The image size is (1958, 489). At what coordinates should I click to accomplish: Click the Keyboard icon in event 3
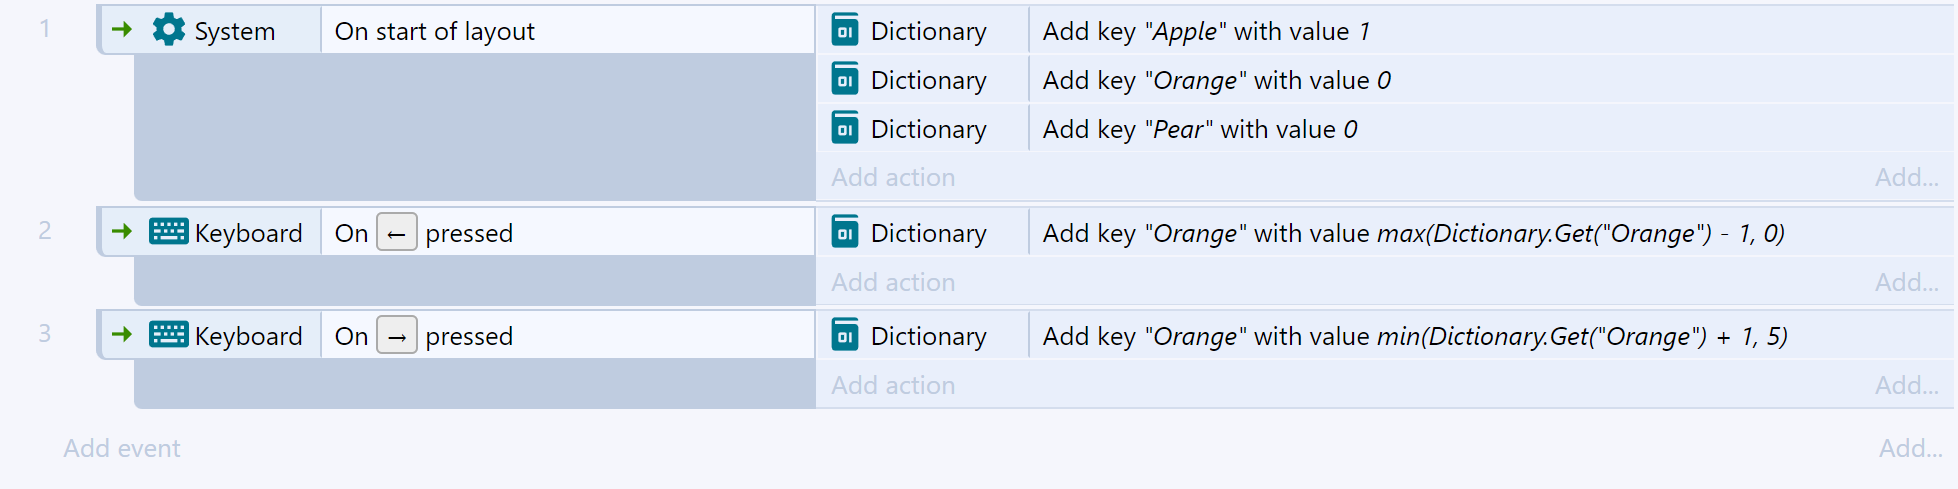[168, 335]
